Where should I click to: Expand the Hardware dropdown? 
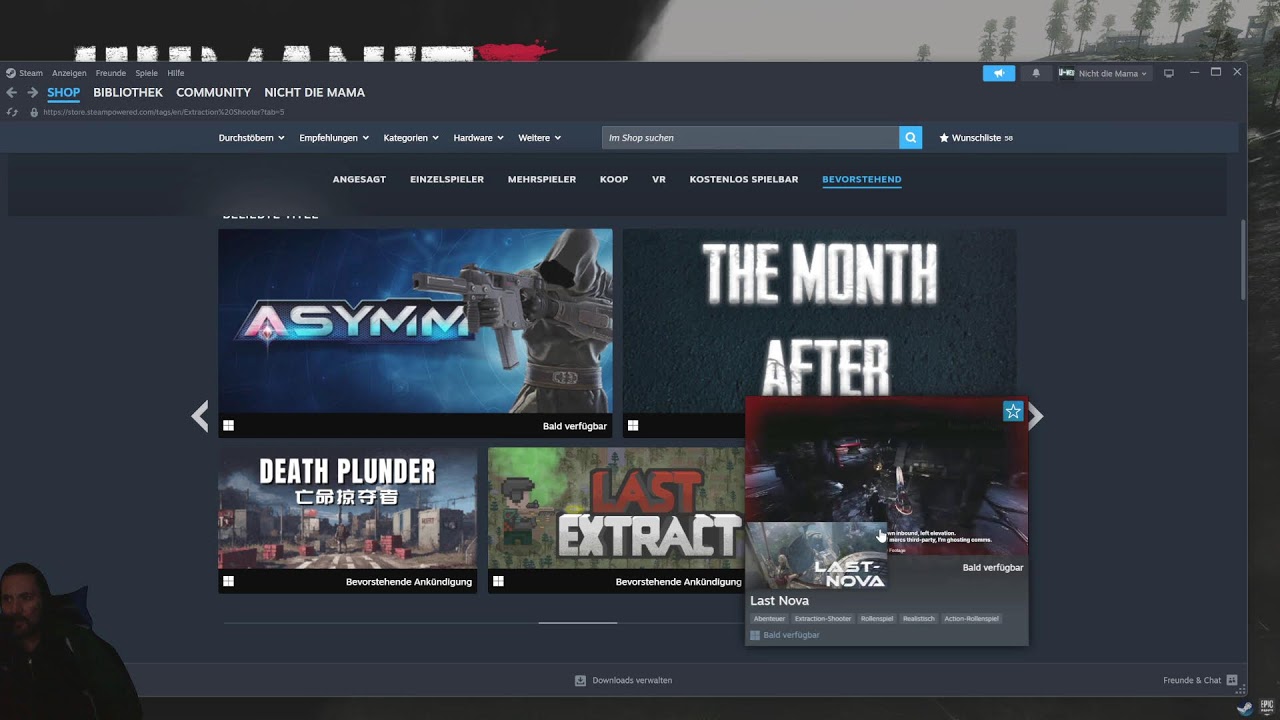point(478,138)
